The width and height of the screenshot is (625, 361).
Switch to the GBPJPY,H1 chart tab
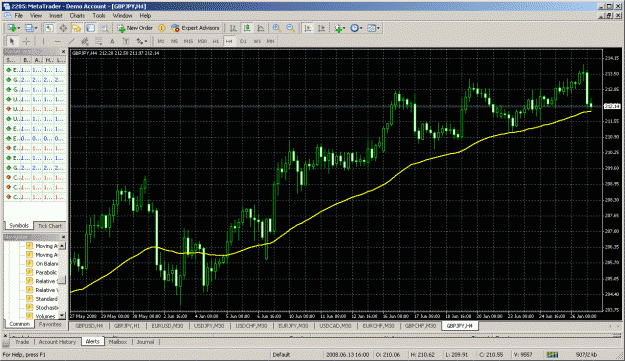[x=126, y=326]
